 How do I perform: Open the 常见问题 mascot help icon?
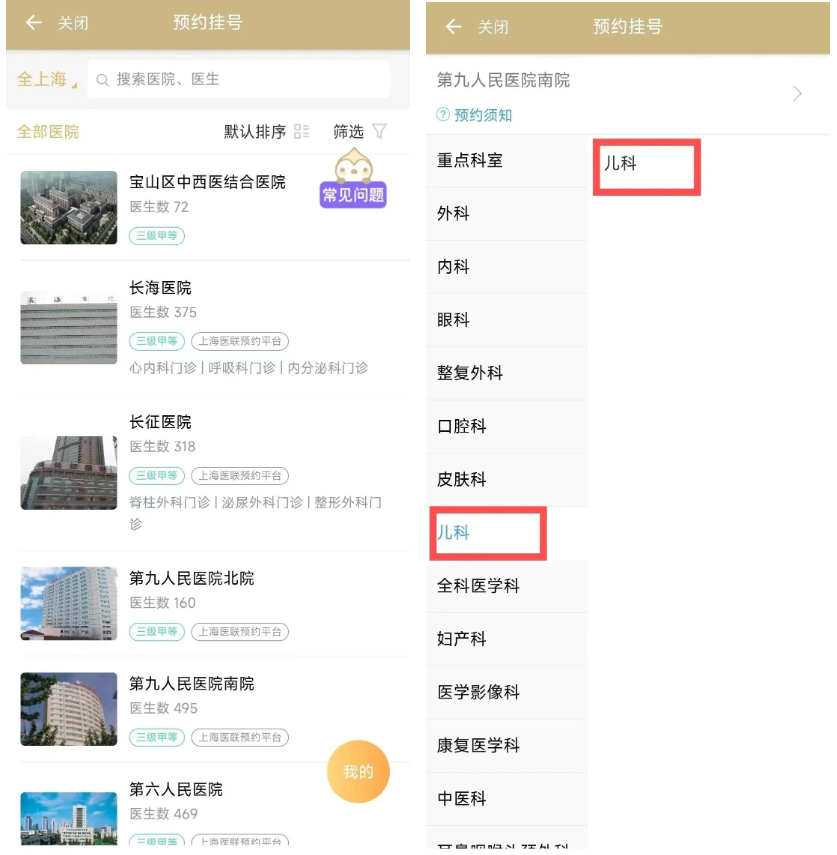coord(353,179)
